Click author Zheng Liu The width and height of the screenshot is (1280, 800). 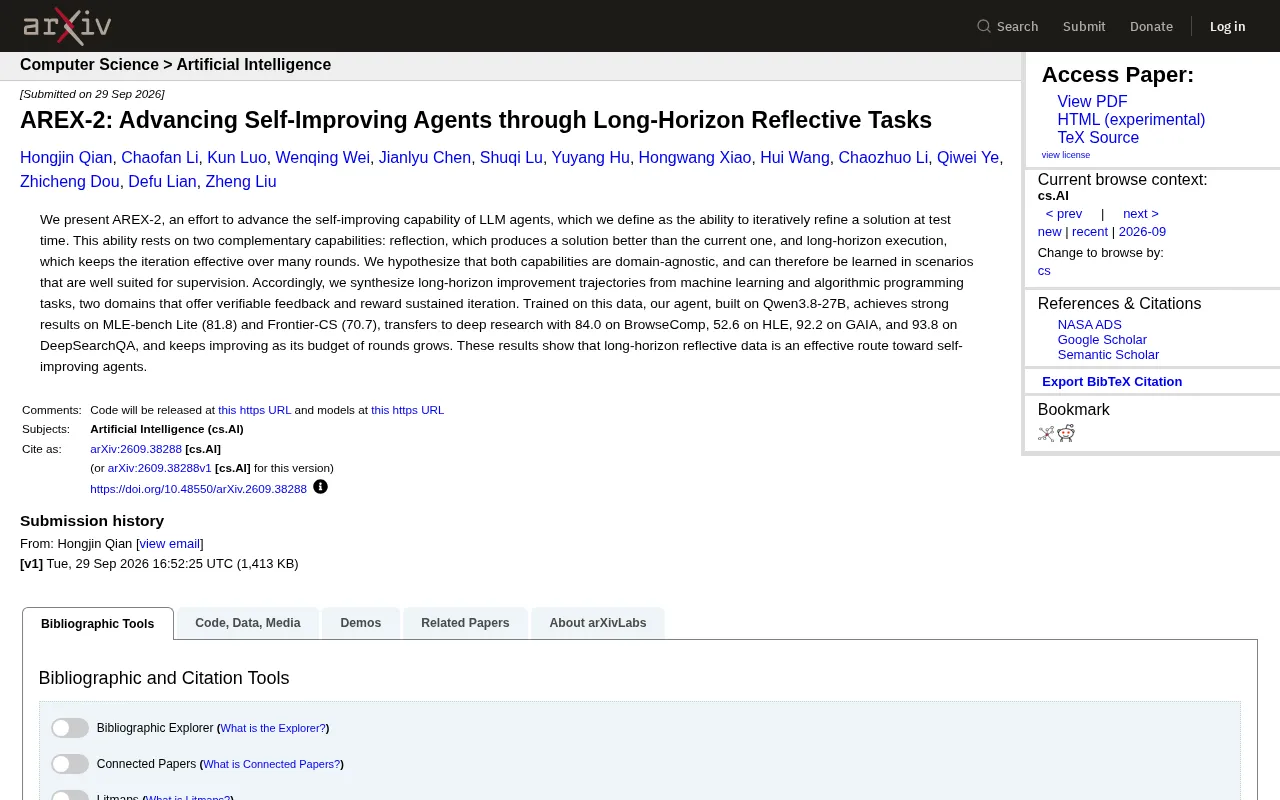241,182
